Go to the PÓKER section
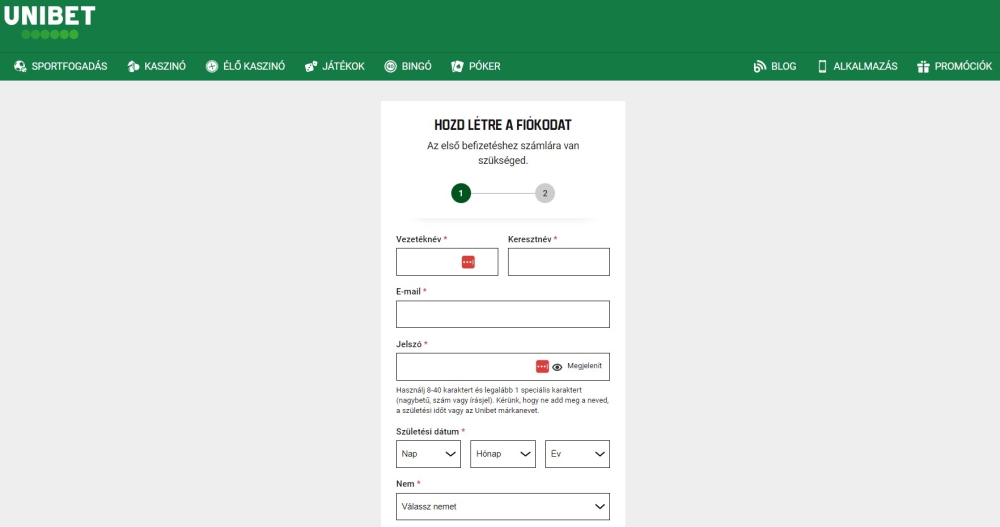The width and height of the screenshot is (1000, 527). tap(476, 66)
